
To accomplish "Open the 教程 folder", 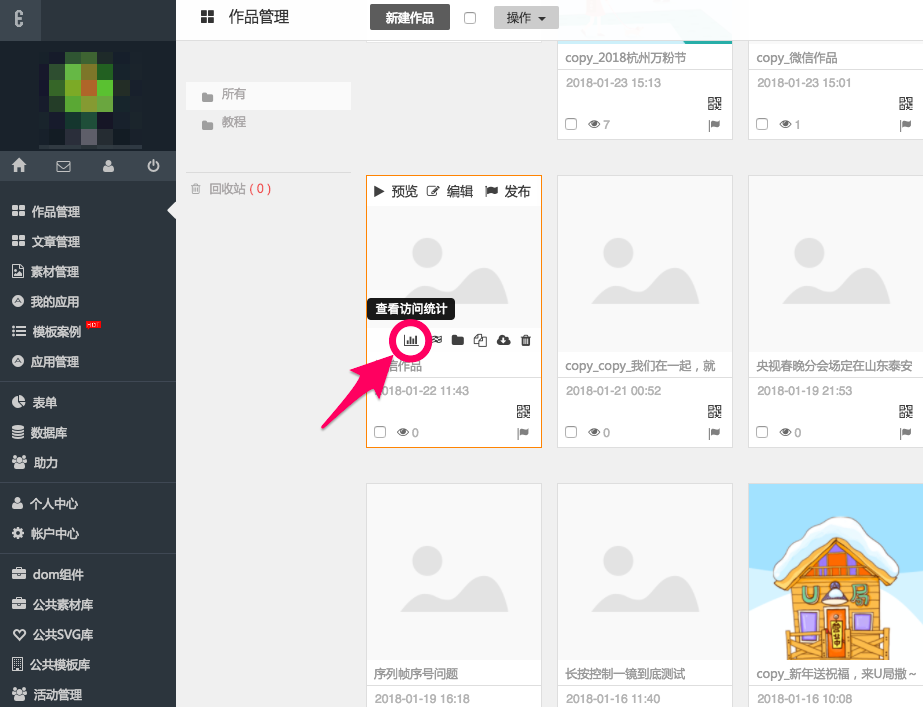I will [x=233, y=122].
